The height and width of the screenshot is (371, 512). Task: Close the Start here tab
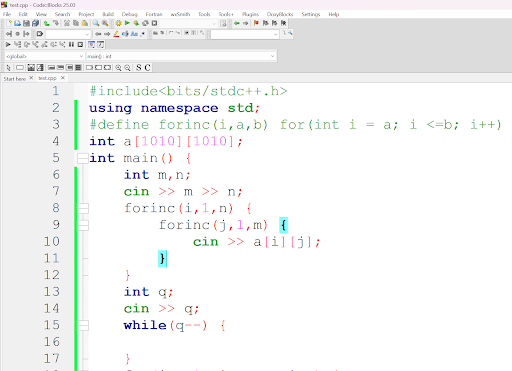[31, 78]
